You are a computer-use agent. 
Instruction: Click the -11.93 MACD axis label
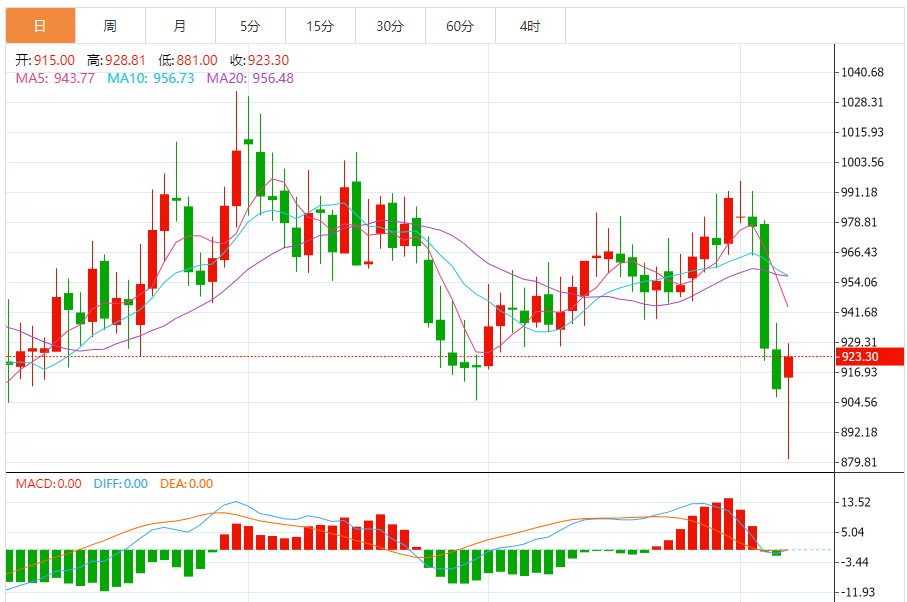click(858, 592)
